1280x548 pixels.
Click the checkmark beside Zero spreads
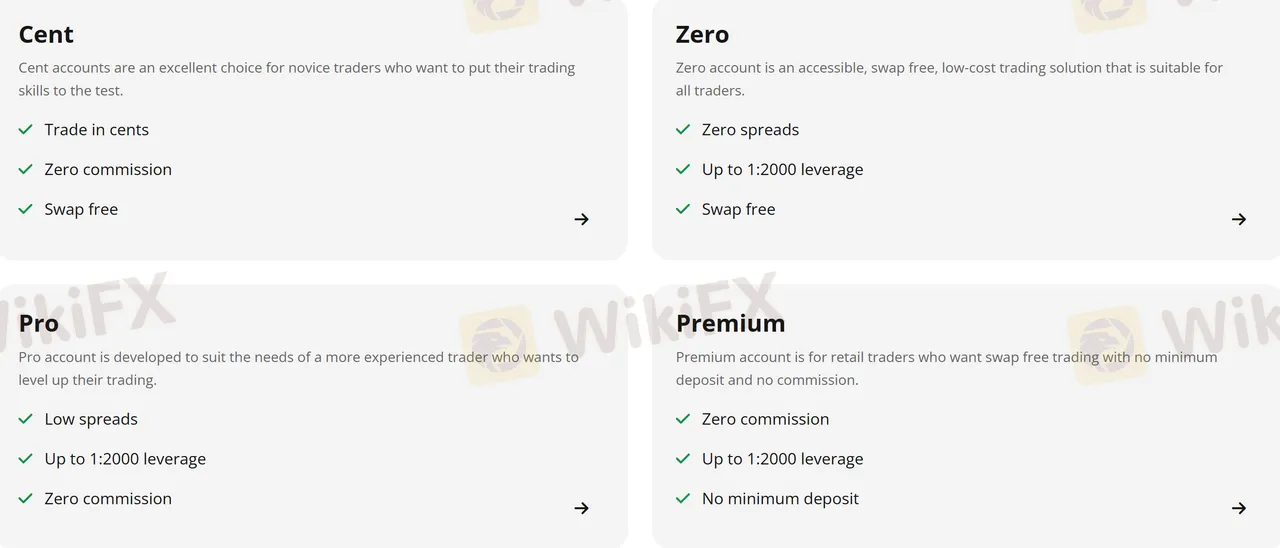pyautogui.click(x=683, y=130)
